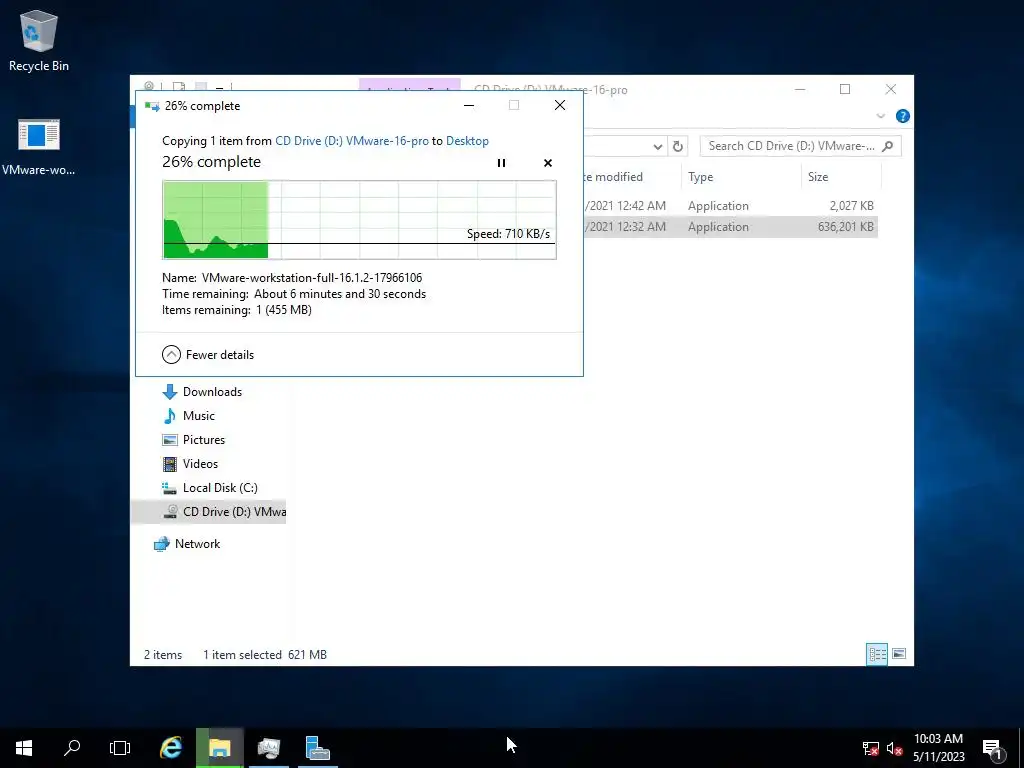Minimize the copy progress dialog

coord(469,105)
